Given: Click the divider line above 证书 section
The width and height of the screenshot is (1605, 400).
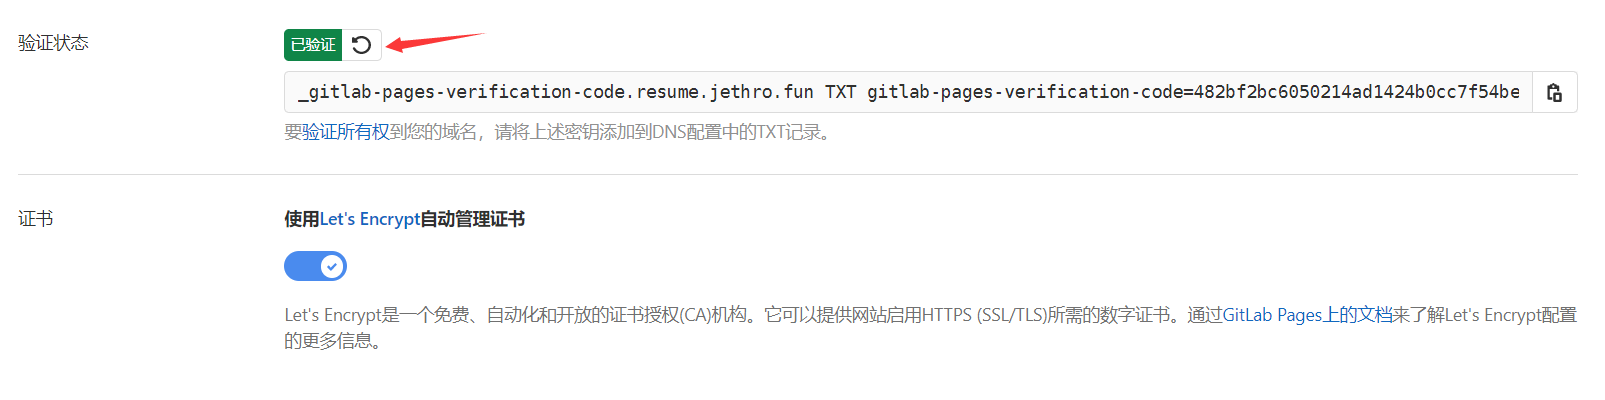Looking at the screenshot, I should tap(797, 174).
